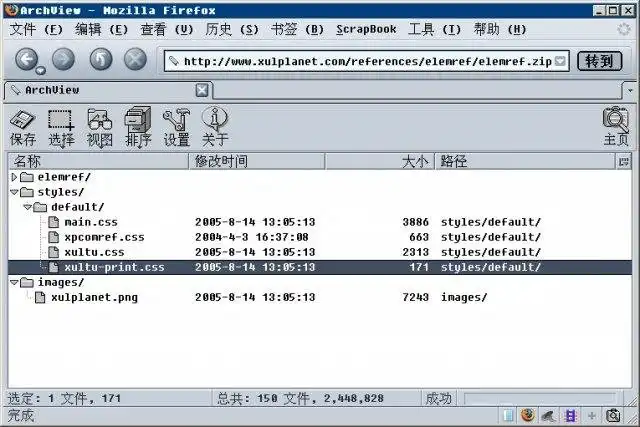The width and height of the screenshot is (640, 427).
Task: Open the Back button history dropdown arrow
Action: tap(40, 71)
